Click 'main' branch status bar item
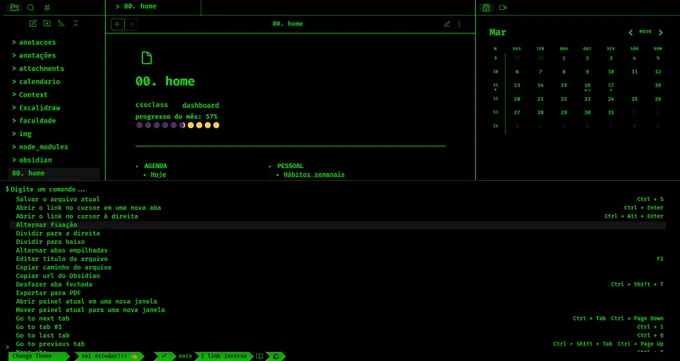Image resolution: width=680 pixels, height=361 pixels. (185, 356)
